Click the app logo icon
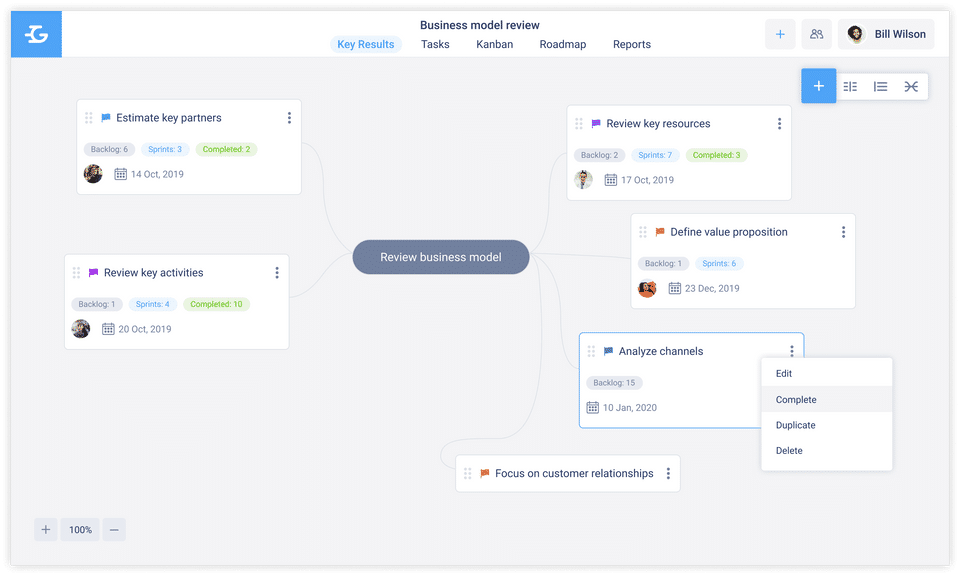Viewport: 960px width, 576px height. (x=36, y=35)
